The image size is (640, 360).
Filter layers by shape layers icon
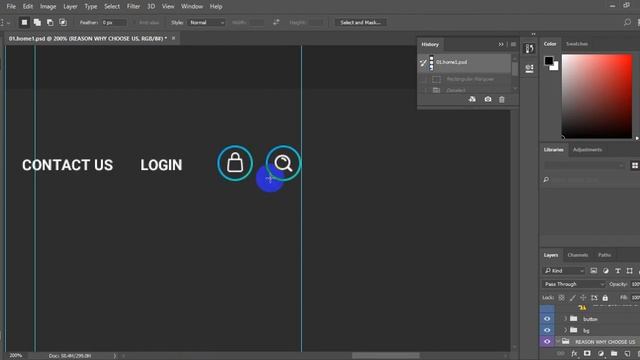[629, 271]
